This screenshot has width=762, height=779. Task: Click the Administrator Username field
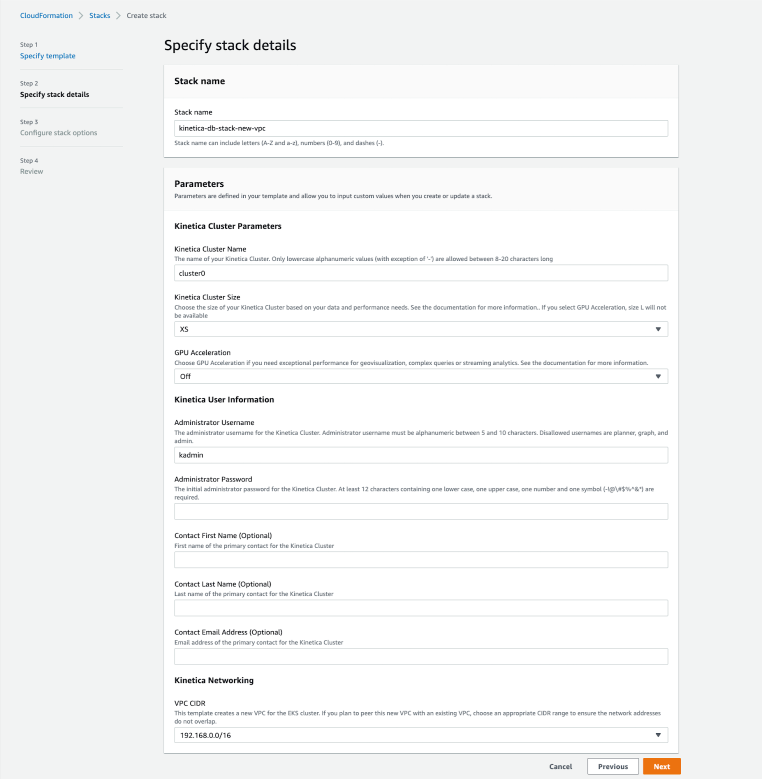point(421,455)
